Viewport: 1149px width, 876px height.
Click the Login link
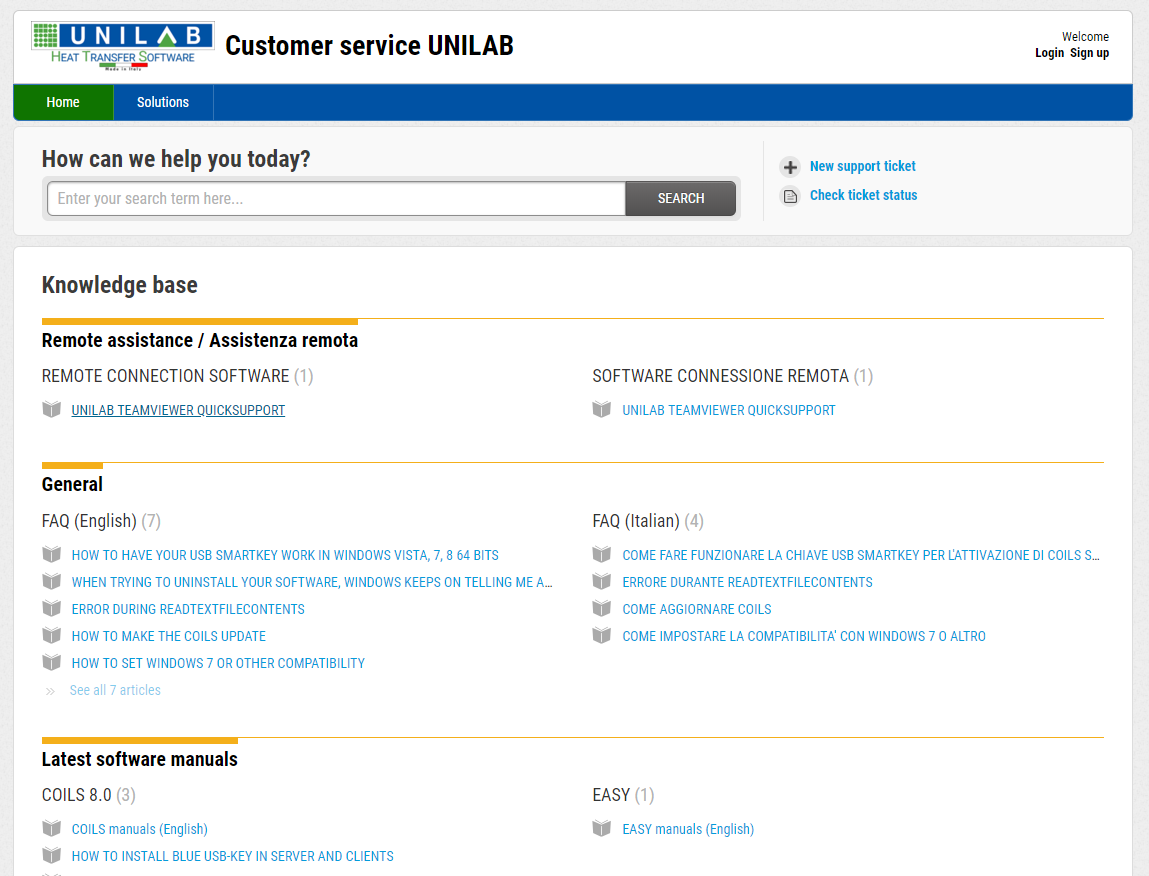(1049, 53)
